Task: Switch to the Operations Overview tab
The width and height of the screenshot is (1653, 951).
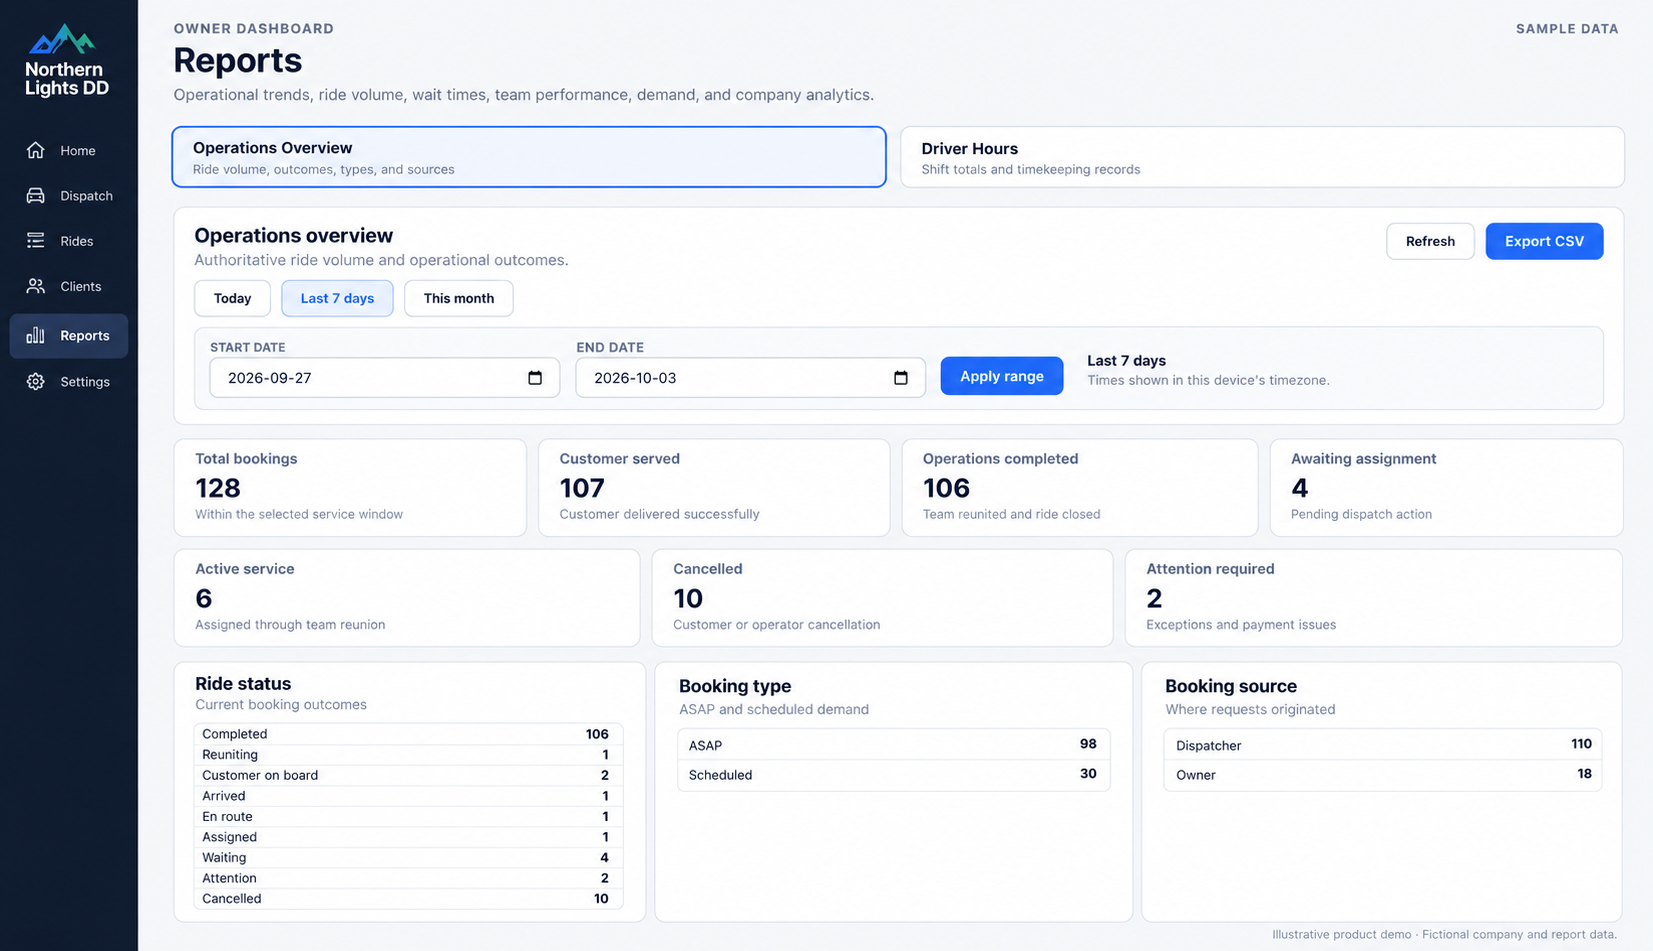Action: 529,157
